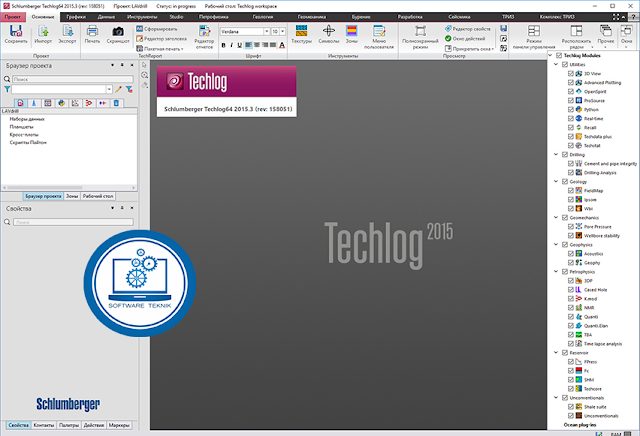Click Python tab icon in project browser
Screen dimensions: 640x436
tap(62, 103)
